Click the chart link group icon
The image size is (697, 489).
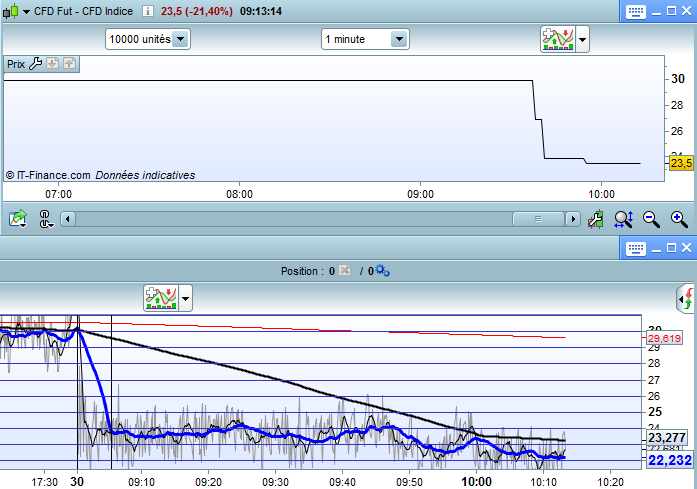tap(45, 219)
